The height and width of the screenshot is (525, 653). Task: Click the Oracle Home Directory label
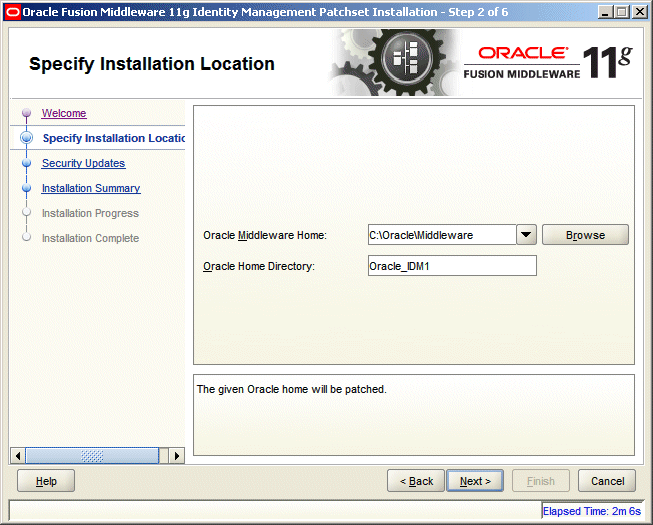pyautogui.click(x=259, y=266)
